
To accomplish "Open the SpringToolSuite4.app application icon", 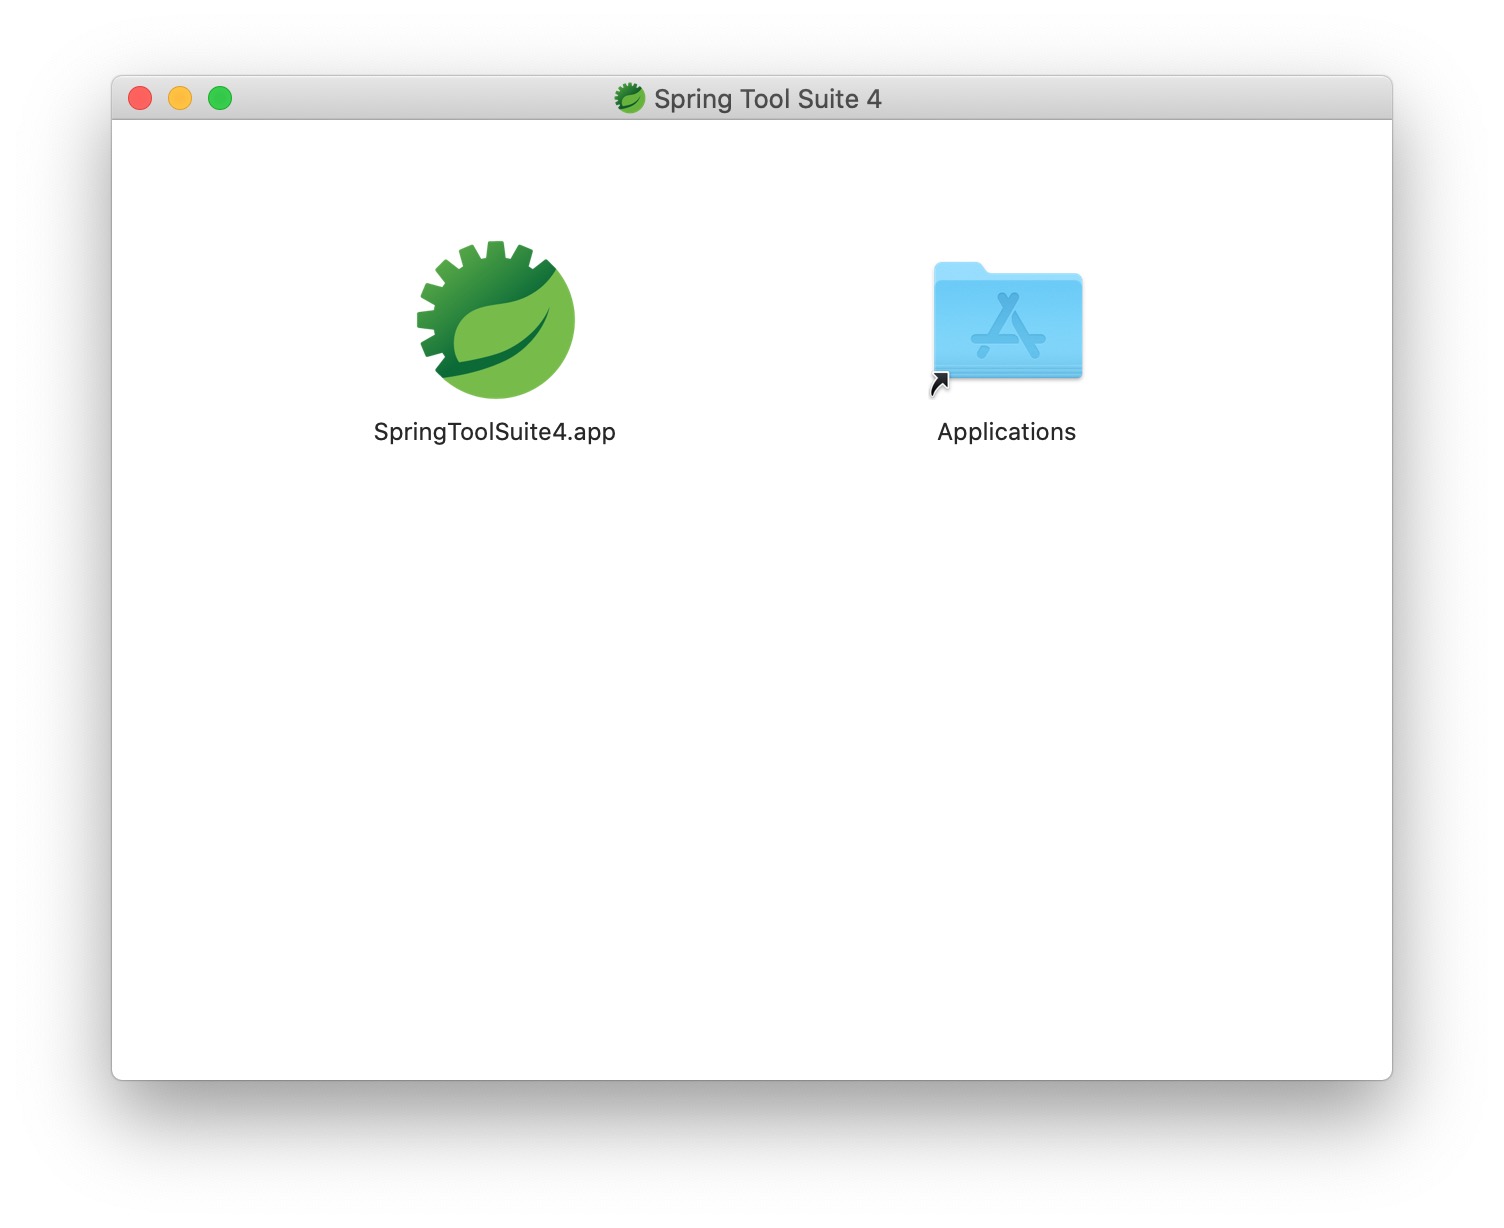I will (x=494, y=321).
